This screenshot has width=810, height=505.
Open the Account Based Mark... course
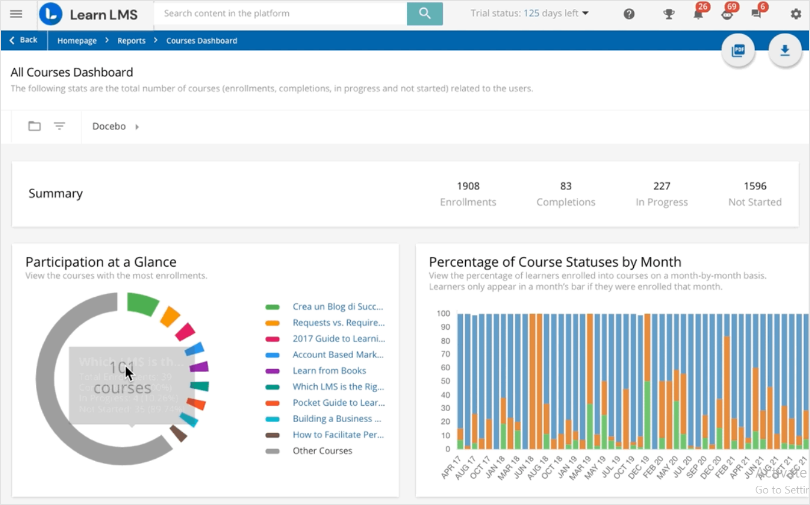(x=338, y=355)
